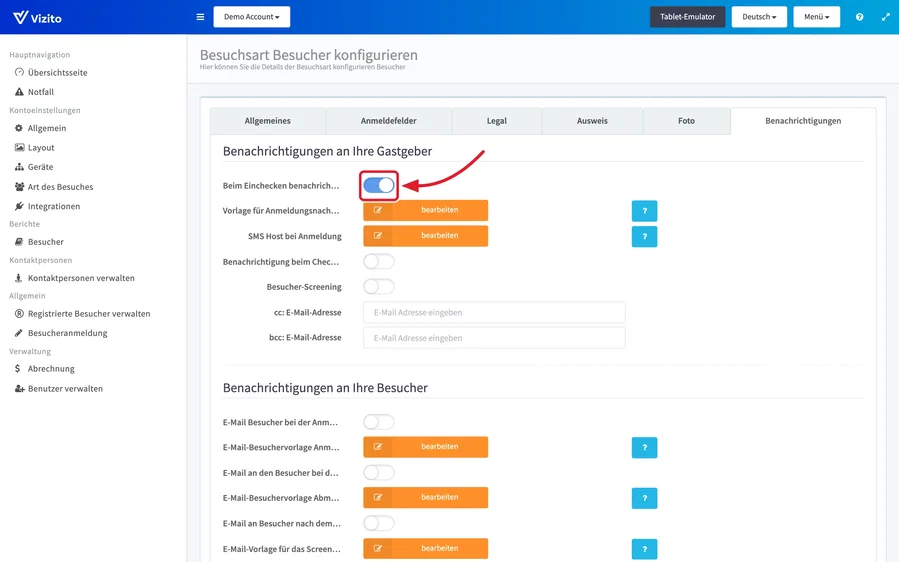Edit SMS Host bei Anmeldung template
This screenshot has height=562, width=899.
425,236
